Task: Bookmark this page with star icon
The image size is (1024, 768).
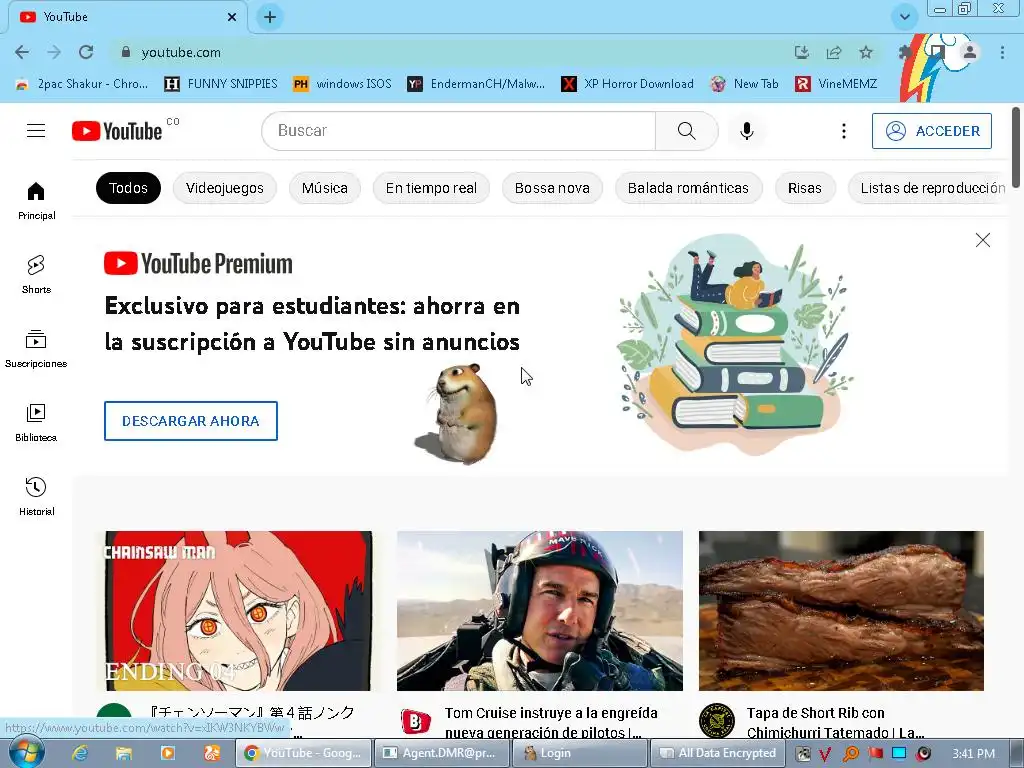Action: 866,52
